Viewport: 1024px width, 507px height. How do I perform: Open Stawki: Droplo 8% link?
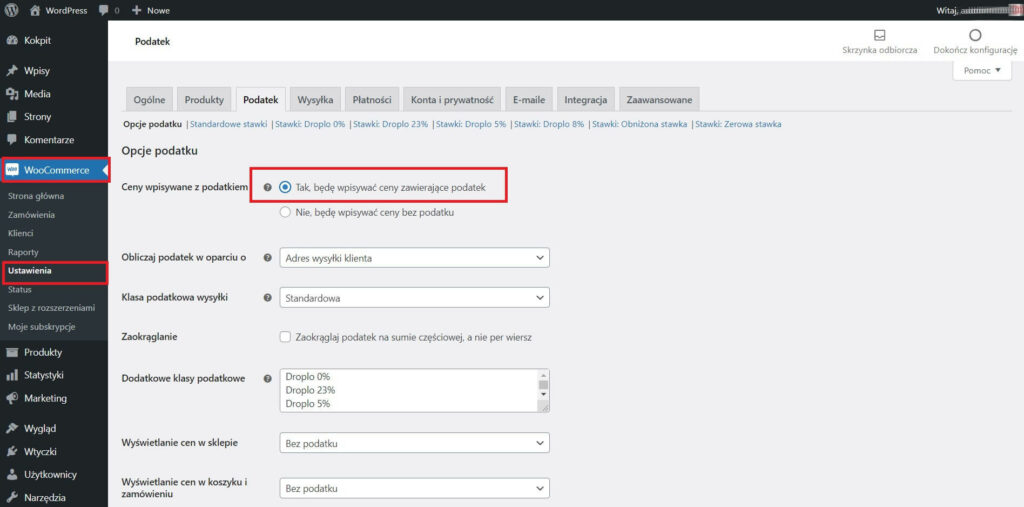pyautogui.click(x=549, y=124)
